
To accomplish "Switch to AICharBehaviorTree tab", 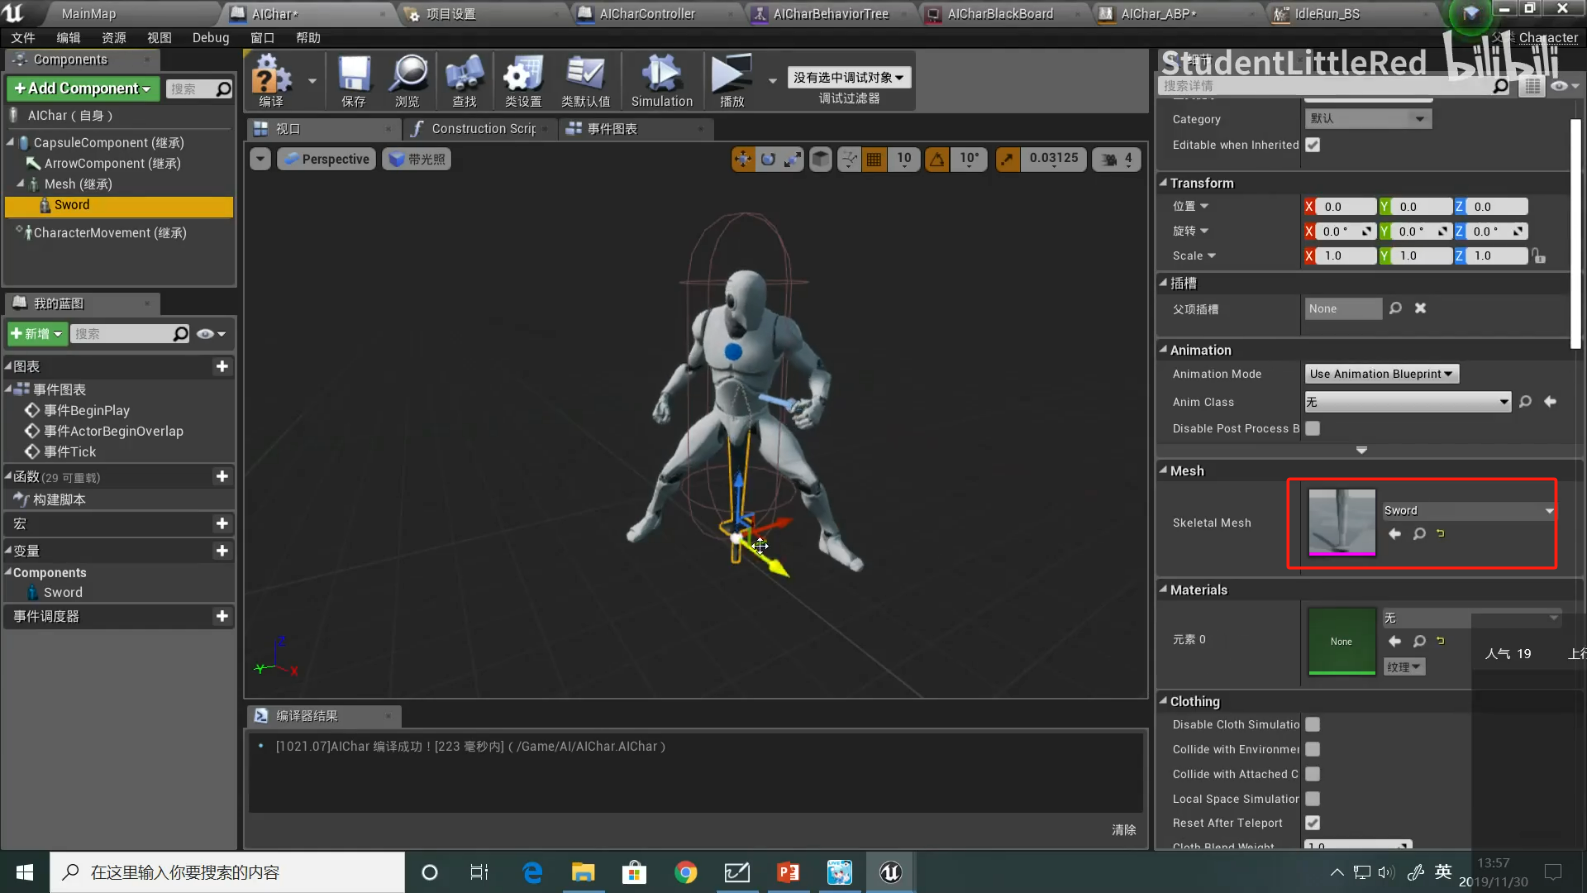I will pyautogui.click(x=830, y=14).
